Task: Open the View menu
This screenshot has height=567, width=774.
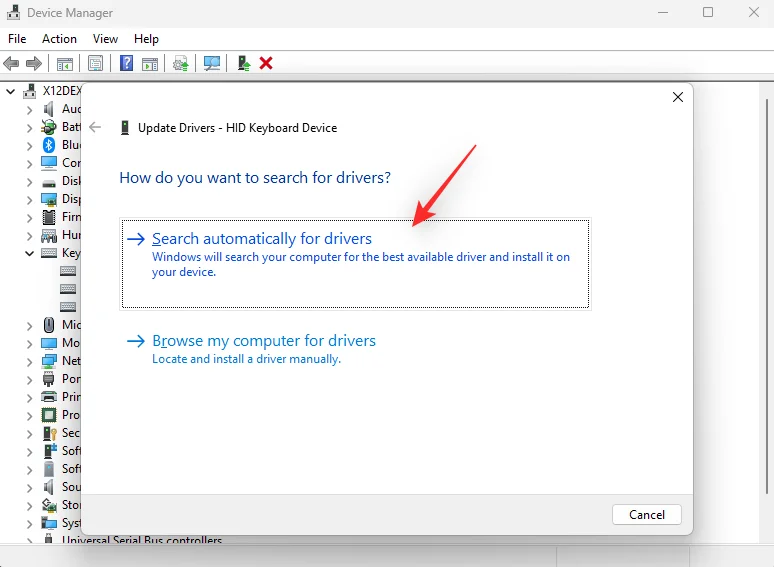Action: point(105,38)
